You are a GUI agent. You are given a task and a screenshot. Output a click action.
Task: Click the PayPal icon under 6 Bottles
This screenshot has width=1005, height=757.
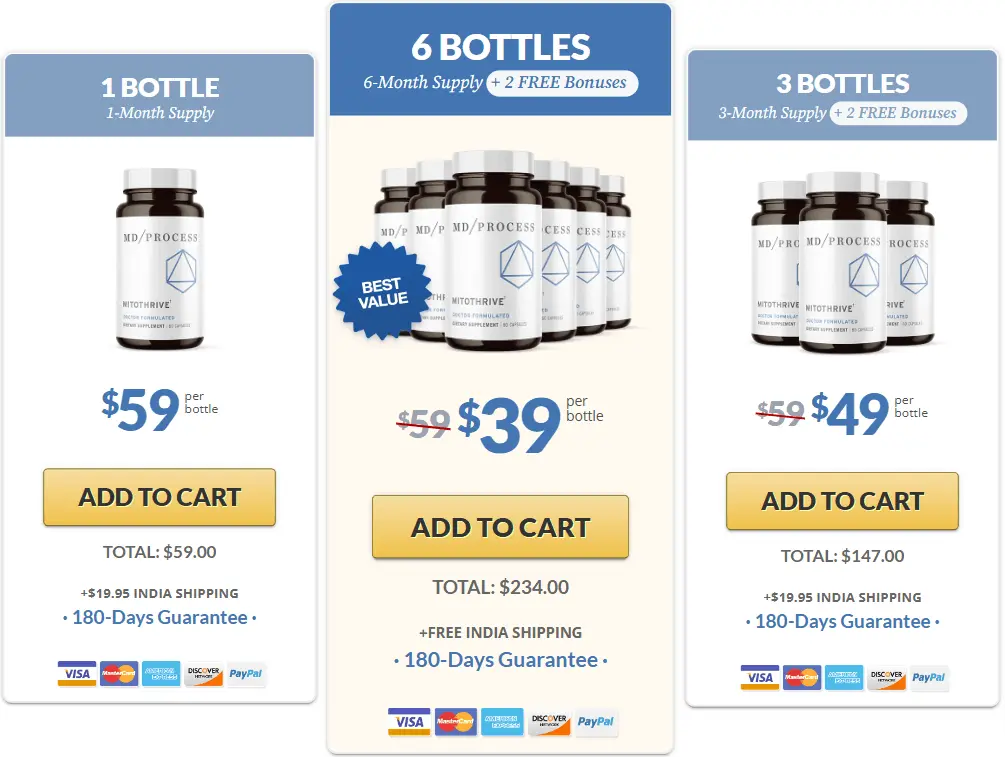[596, 722]
